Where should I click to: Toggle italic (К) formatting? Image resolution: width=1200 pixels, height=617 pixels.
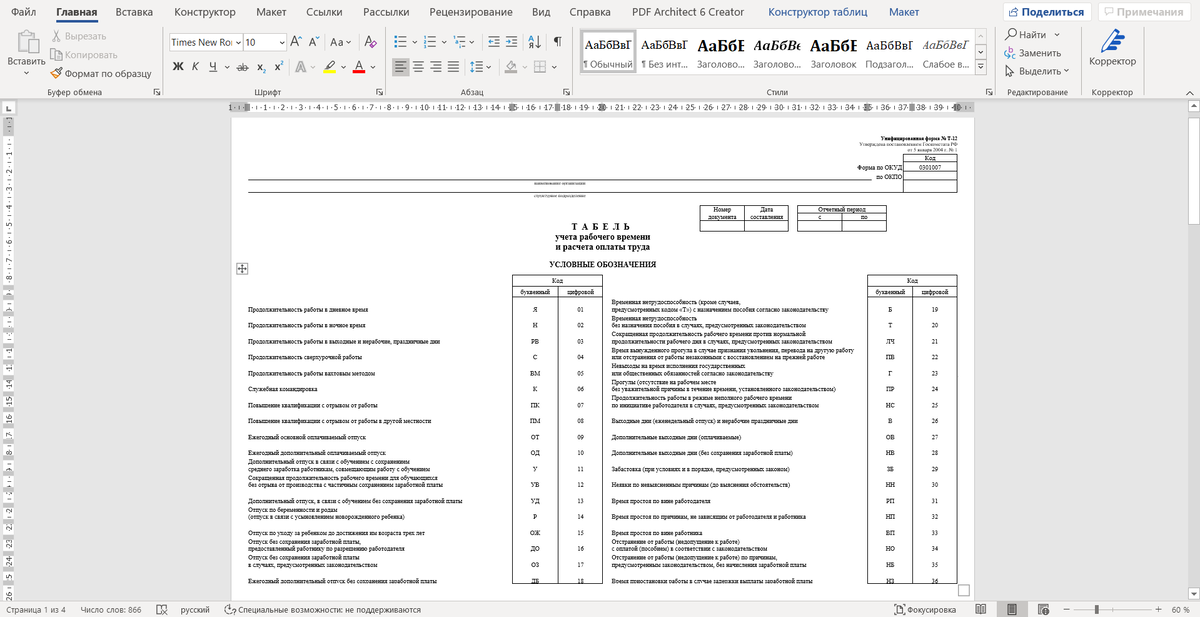tap(196, 67)
